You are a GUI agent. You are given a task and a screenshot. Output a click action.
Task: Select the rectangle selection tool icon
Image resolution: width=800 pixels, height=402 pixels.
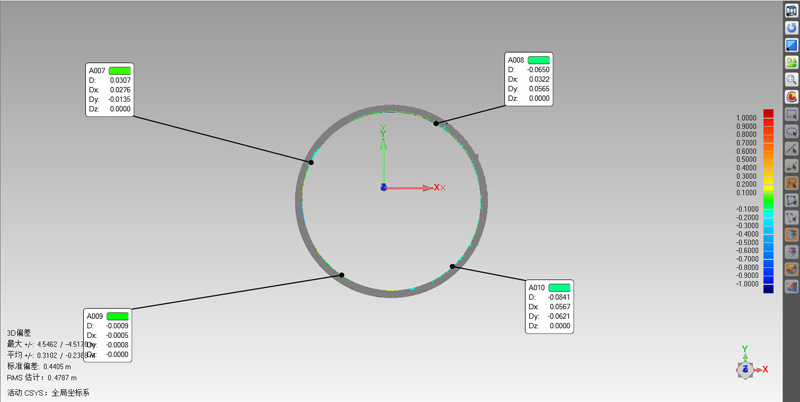[x=791, y=115]
